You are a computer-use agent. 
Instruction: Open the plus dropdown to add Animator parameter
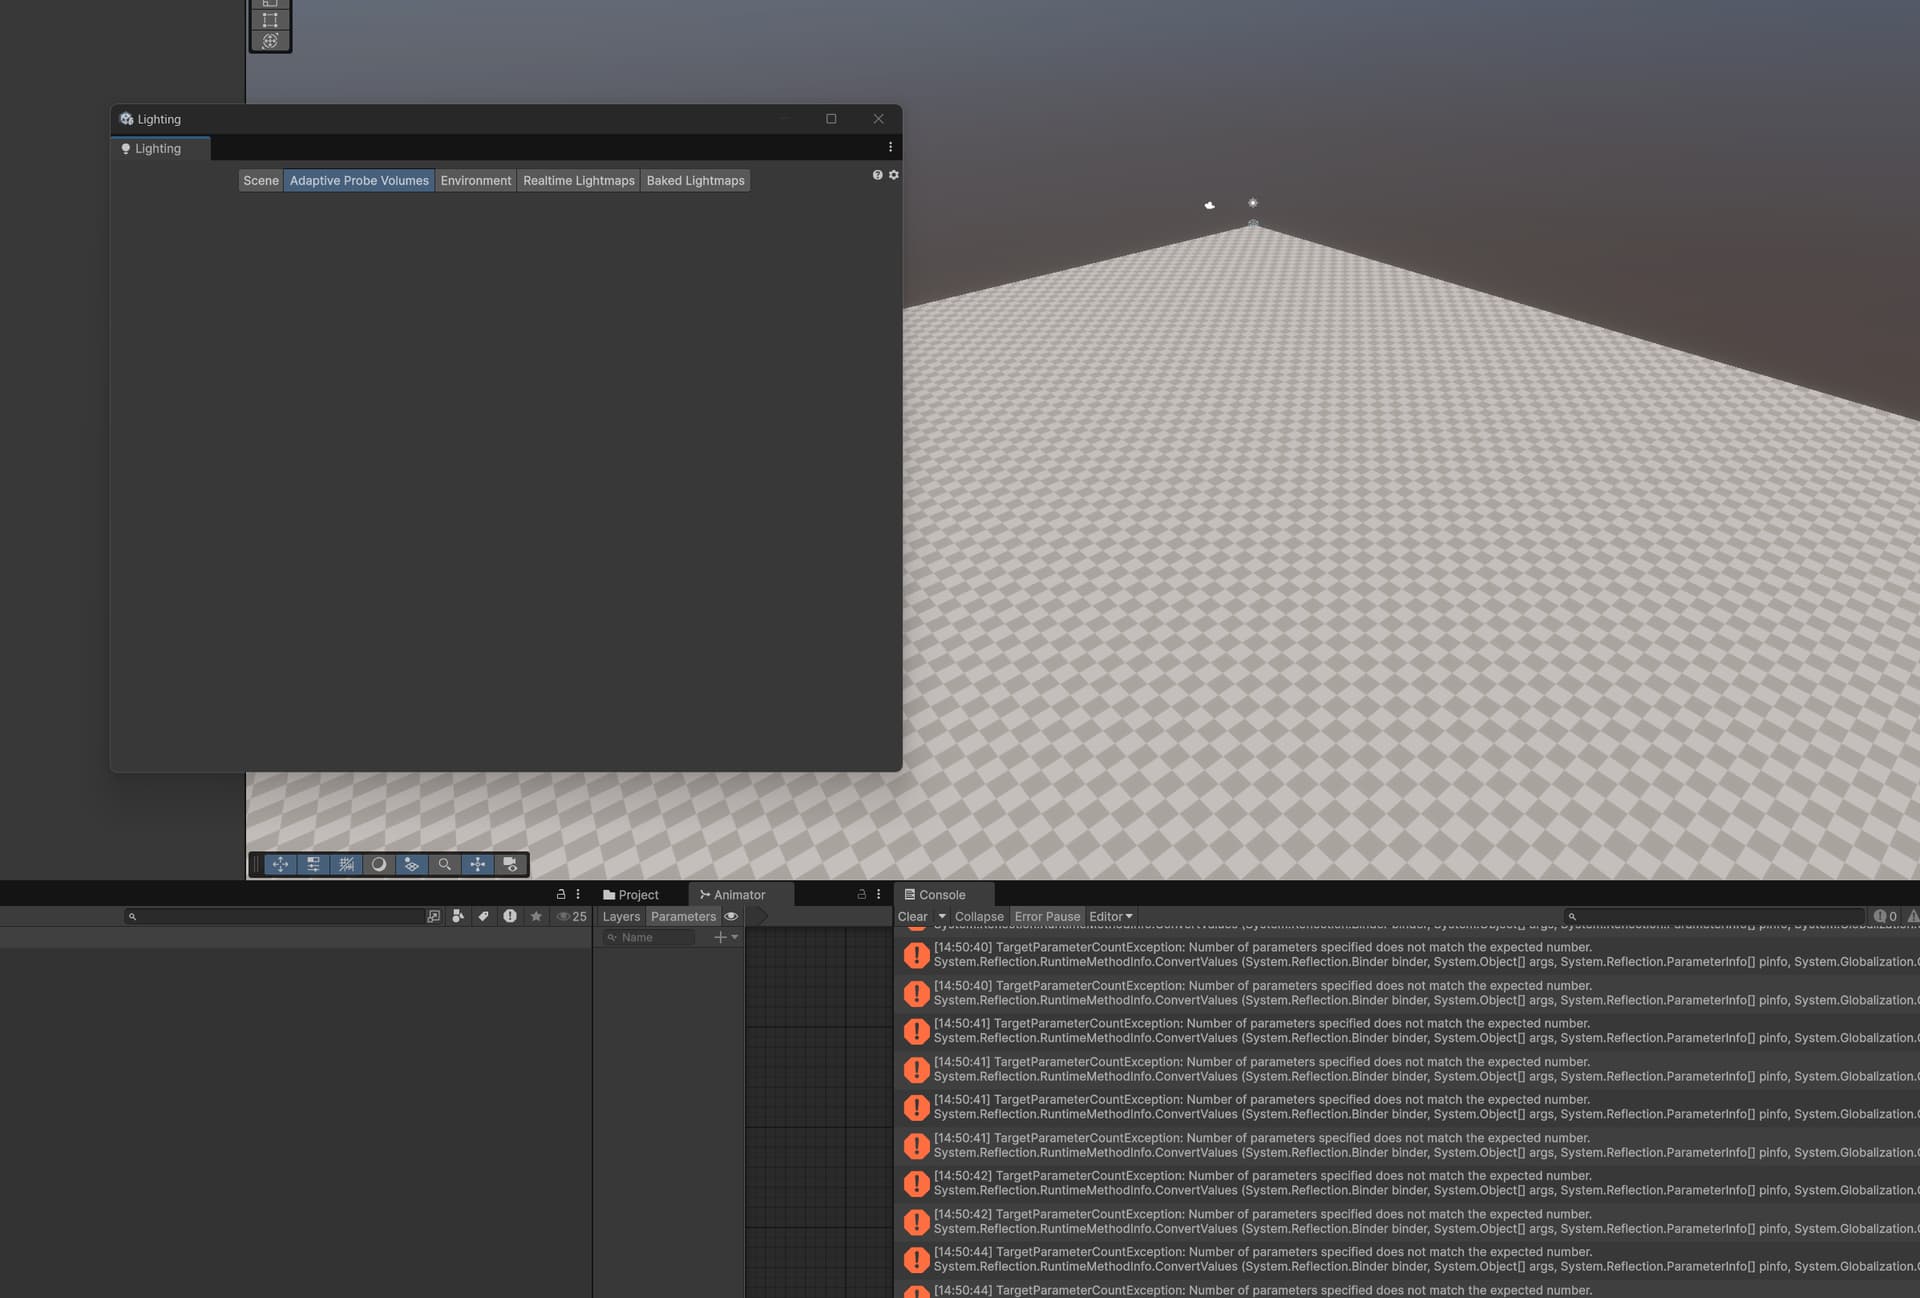coord(733,937)
